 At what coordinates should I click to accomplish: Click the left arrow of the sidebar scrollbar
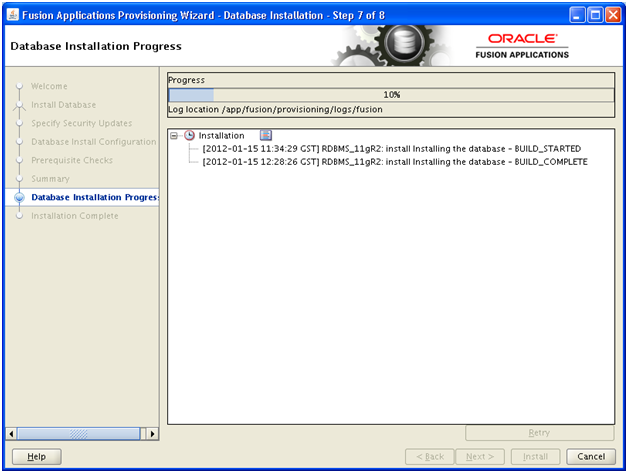(11, 434)
